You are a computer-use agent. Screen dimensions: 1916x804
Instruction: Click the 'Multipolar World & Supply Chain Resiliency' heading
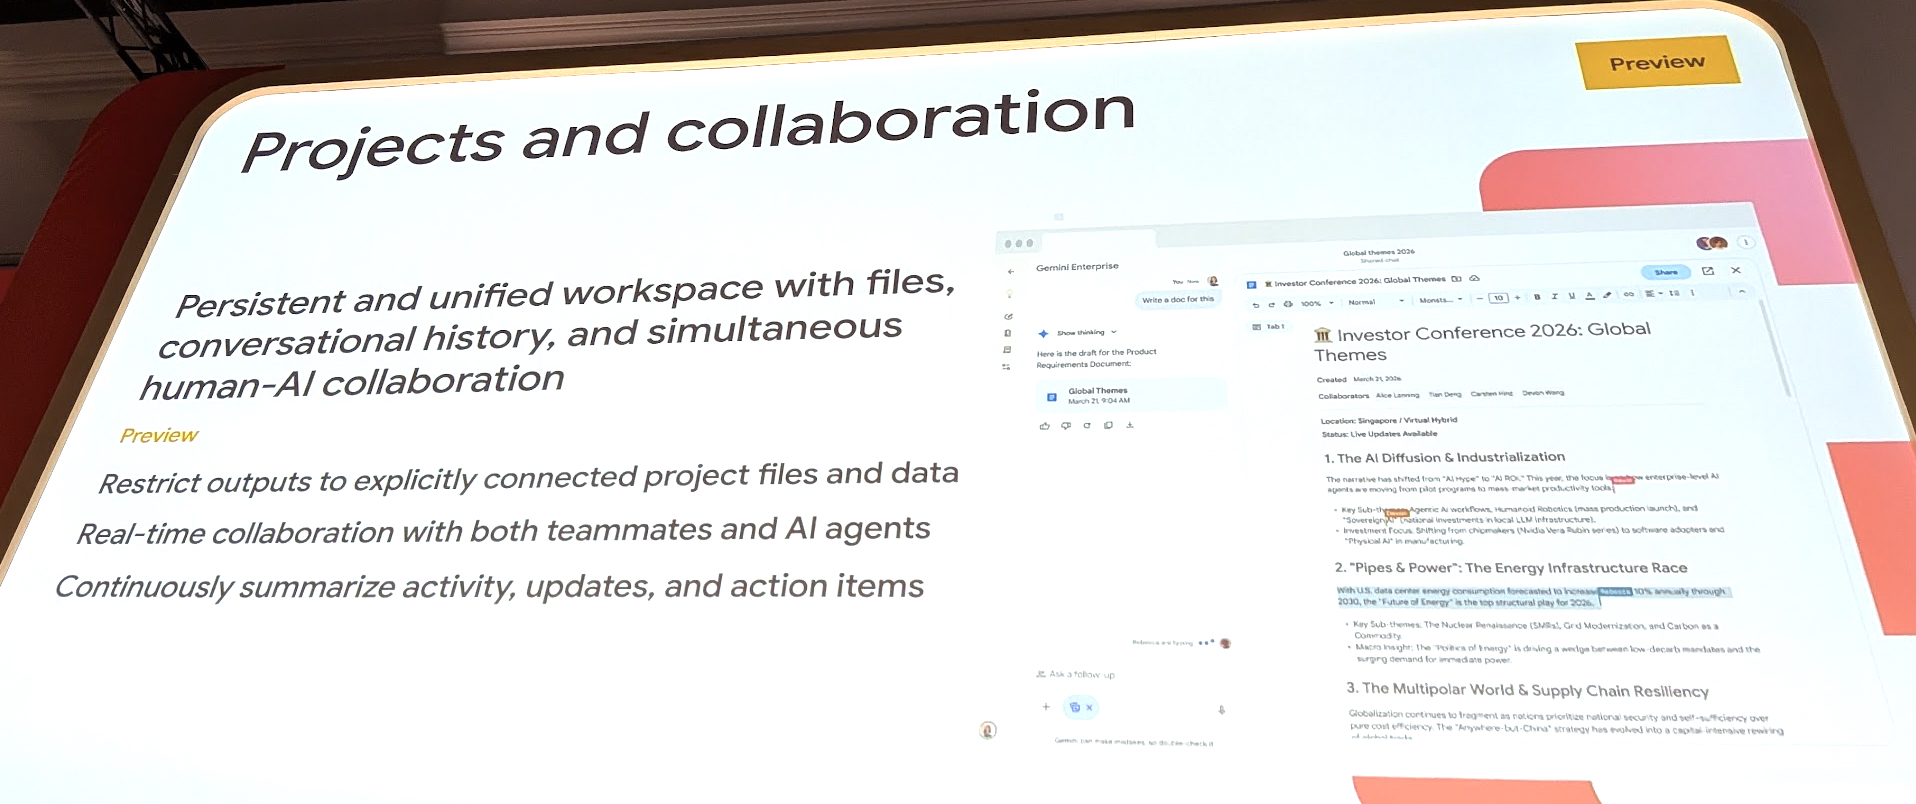coord(1528,690)
